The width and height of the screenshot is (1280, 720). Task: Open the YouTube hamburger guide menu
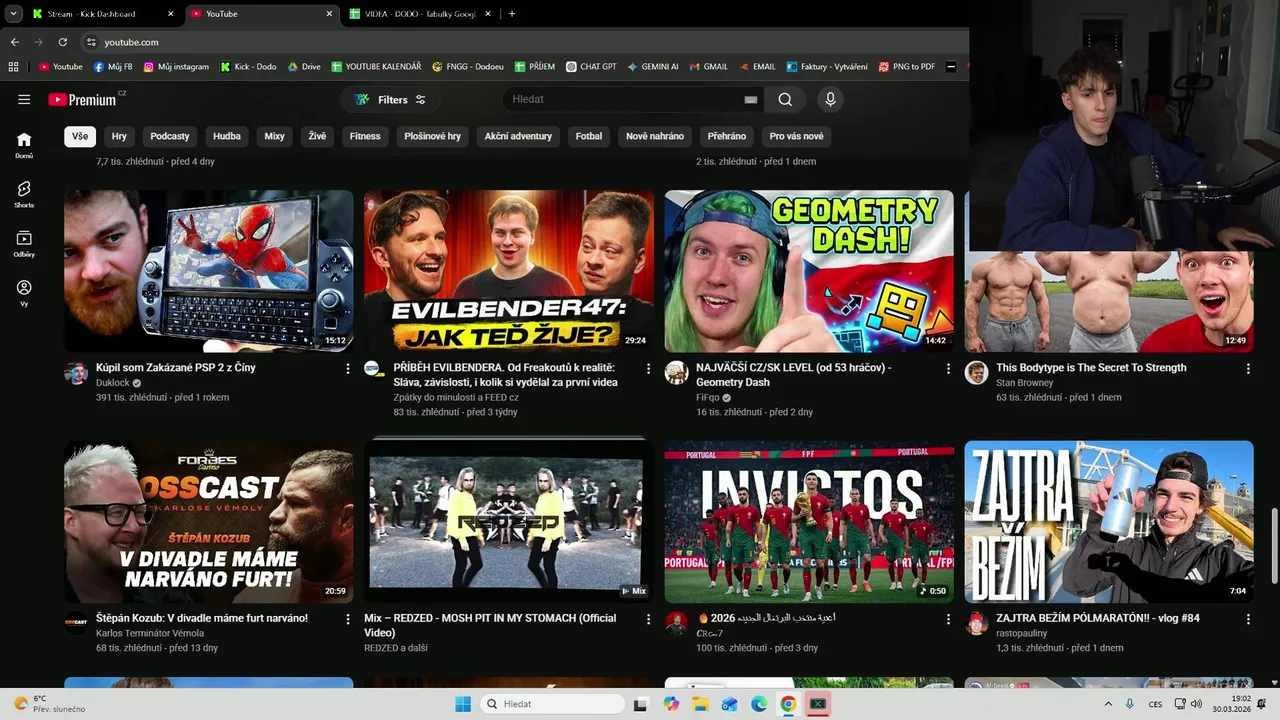coord(24,99)
